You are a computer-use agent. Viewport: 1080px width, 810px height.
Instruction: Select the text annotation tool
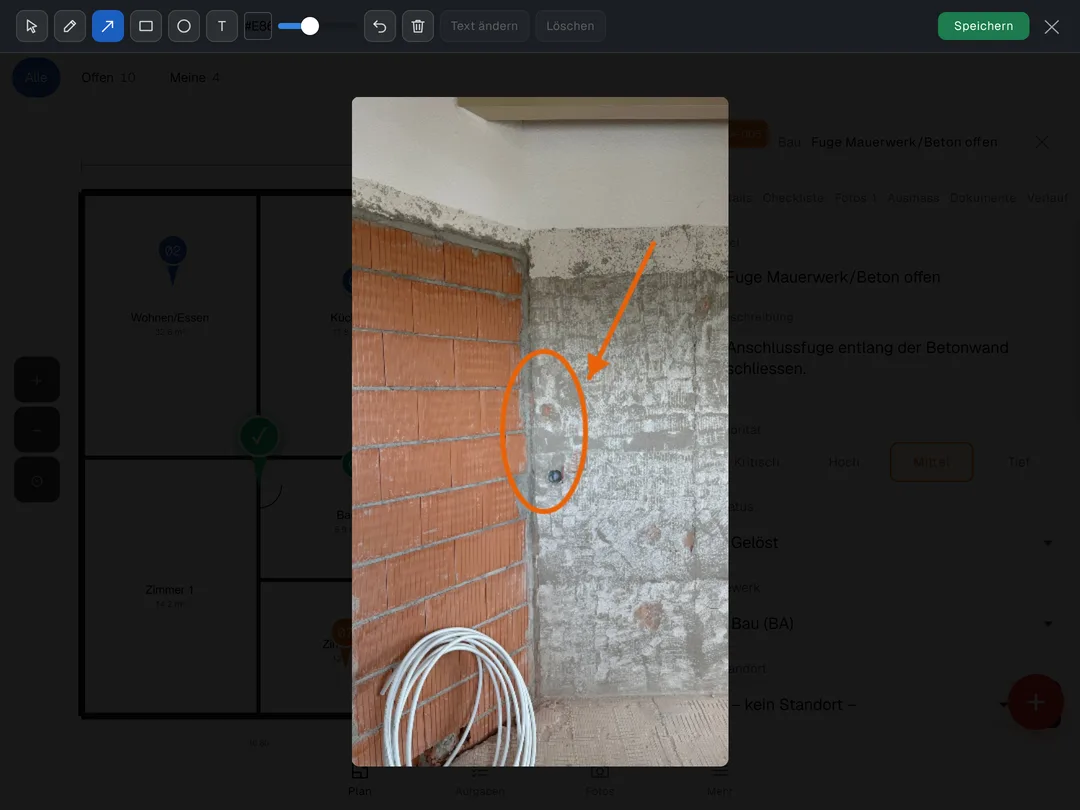222,26
